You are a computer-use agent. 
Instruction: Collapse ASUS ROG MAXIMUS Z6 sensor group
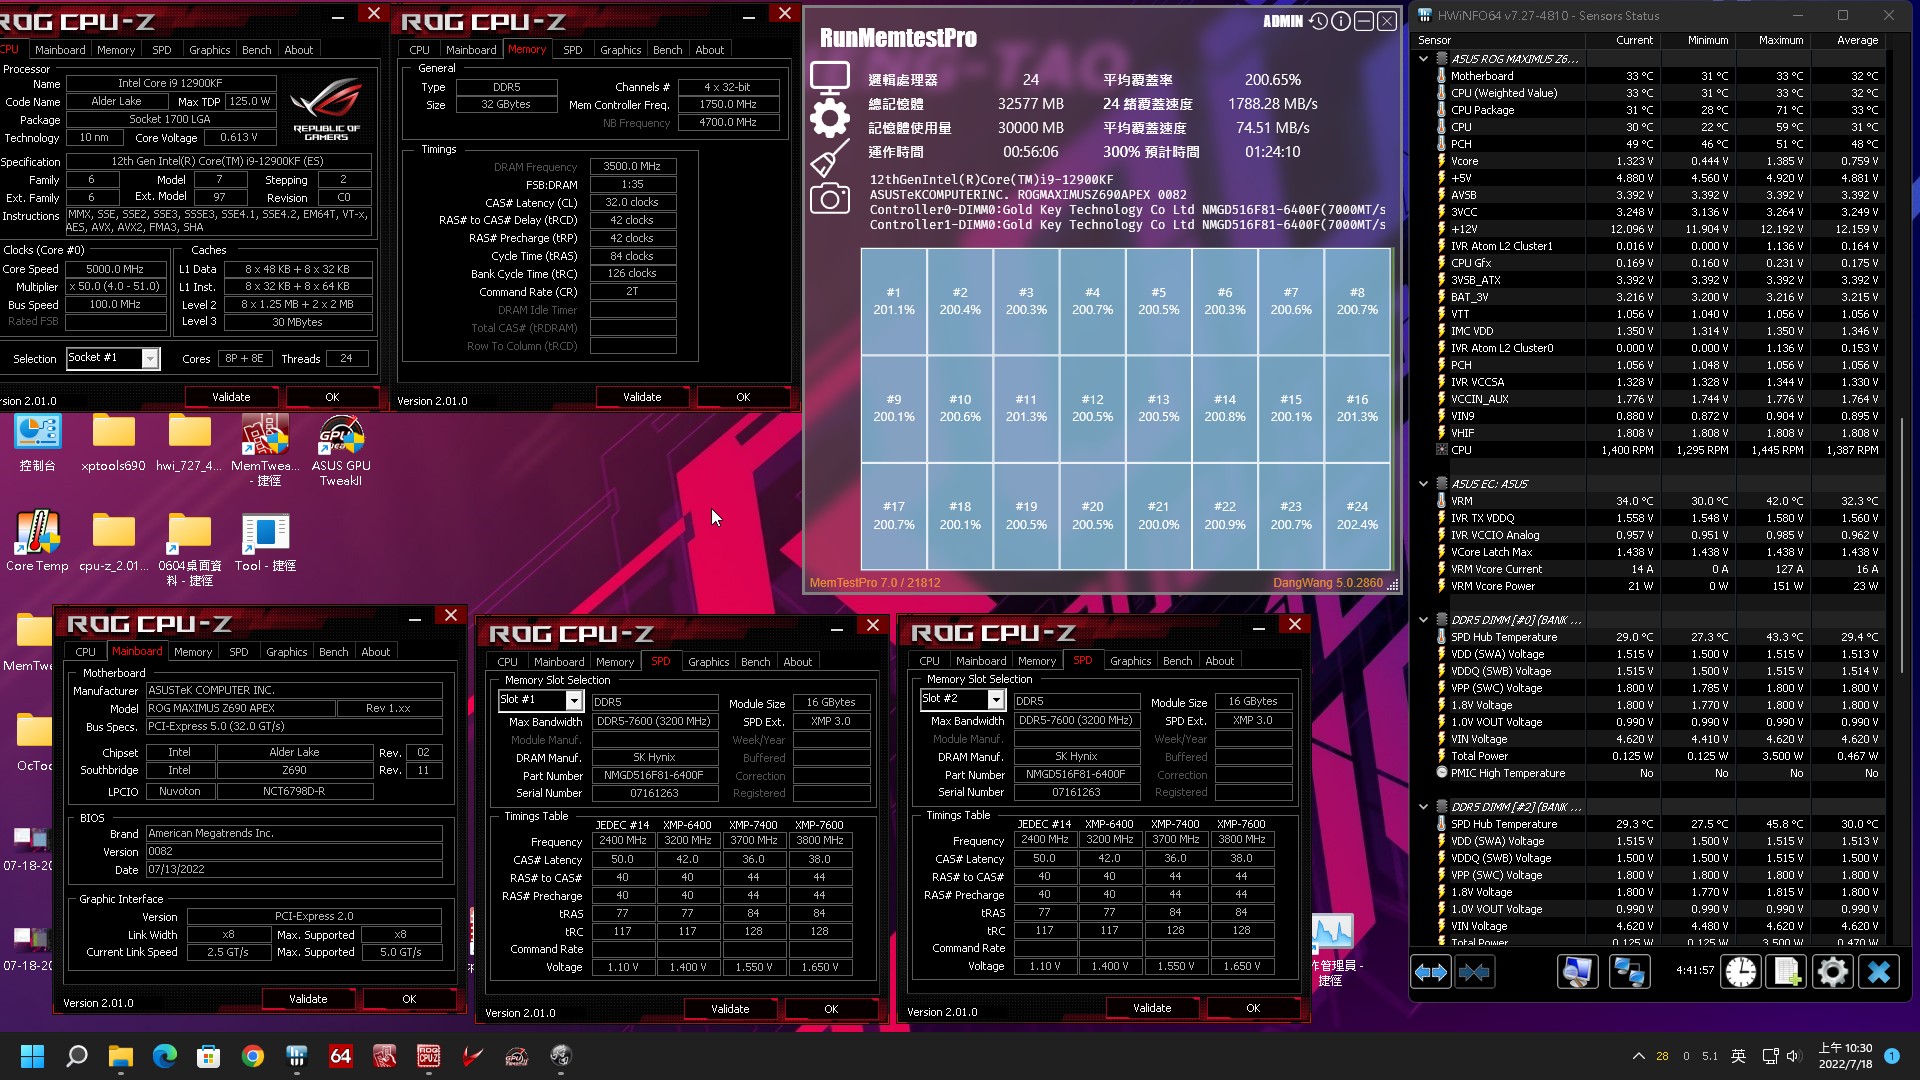(x=1424, y=59)
